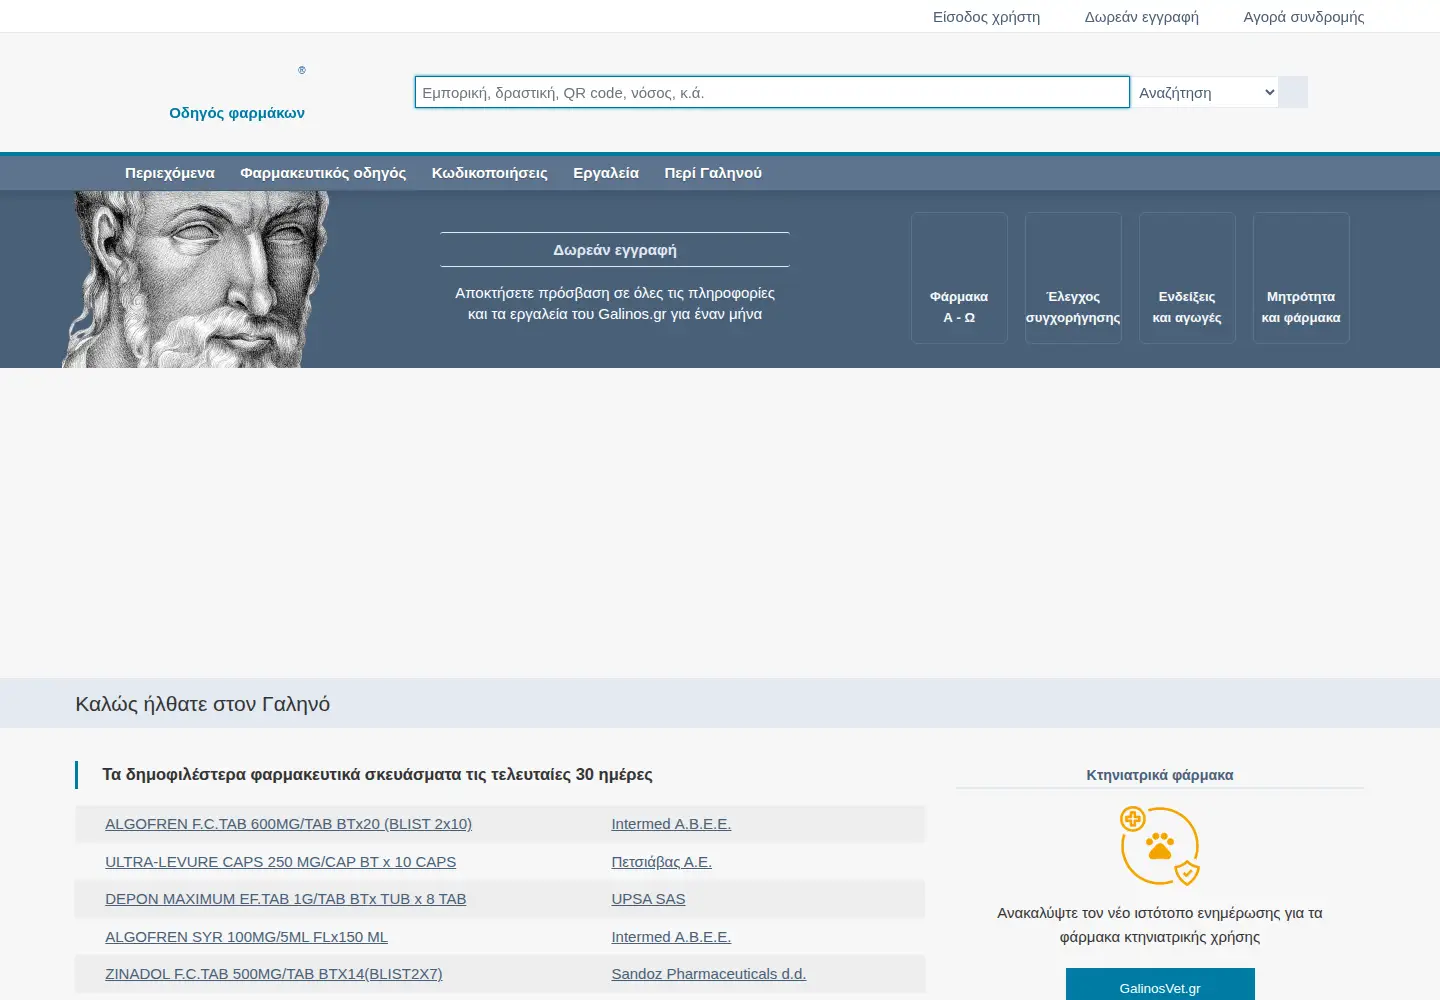This screenshot has width=1440, height=1000.
Task: Open UPSA SAS company link
Action: pos(648,899)
